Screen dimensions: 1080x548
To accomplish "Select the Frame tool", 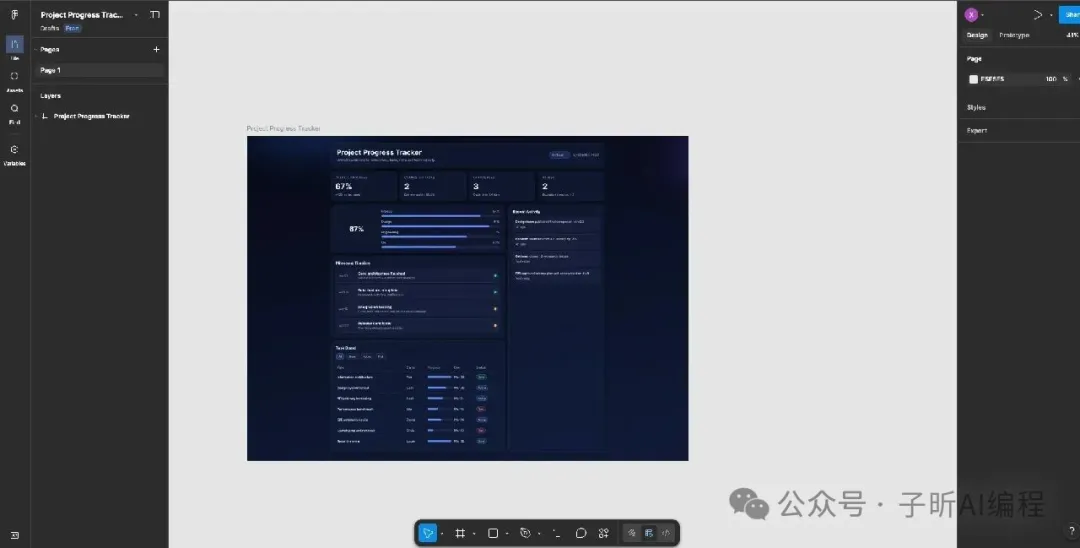I will pyautogui.click(x=460, y=533).
